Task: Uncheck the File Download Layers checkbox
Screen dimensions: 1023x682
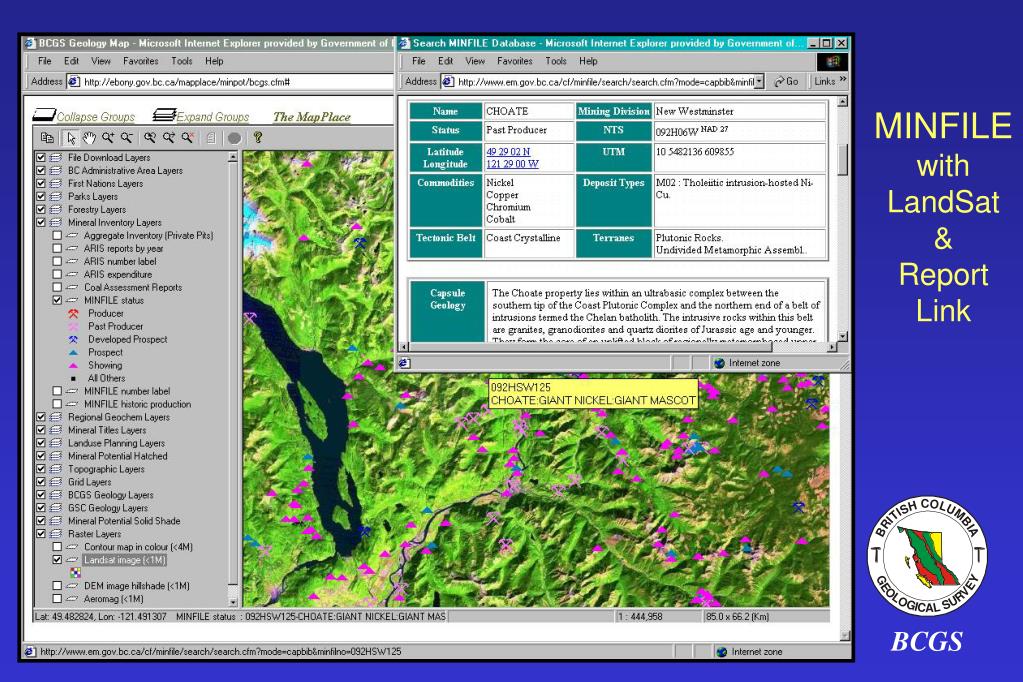Action: tap(41, 157)
